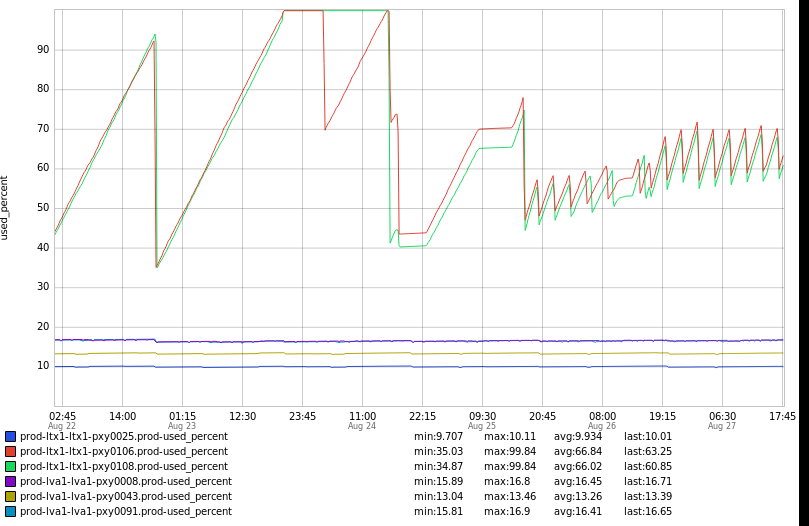Select the prod-lva1-lva1-pxy0043 legend label
This screenshot has height=526, width=809.
(125, 496)
